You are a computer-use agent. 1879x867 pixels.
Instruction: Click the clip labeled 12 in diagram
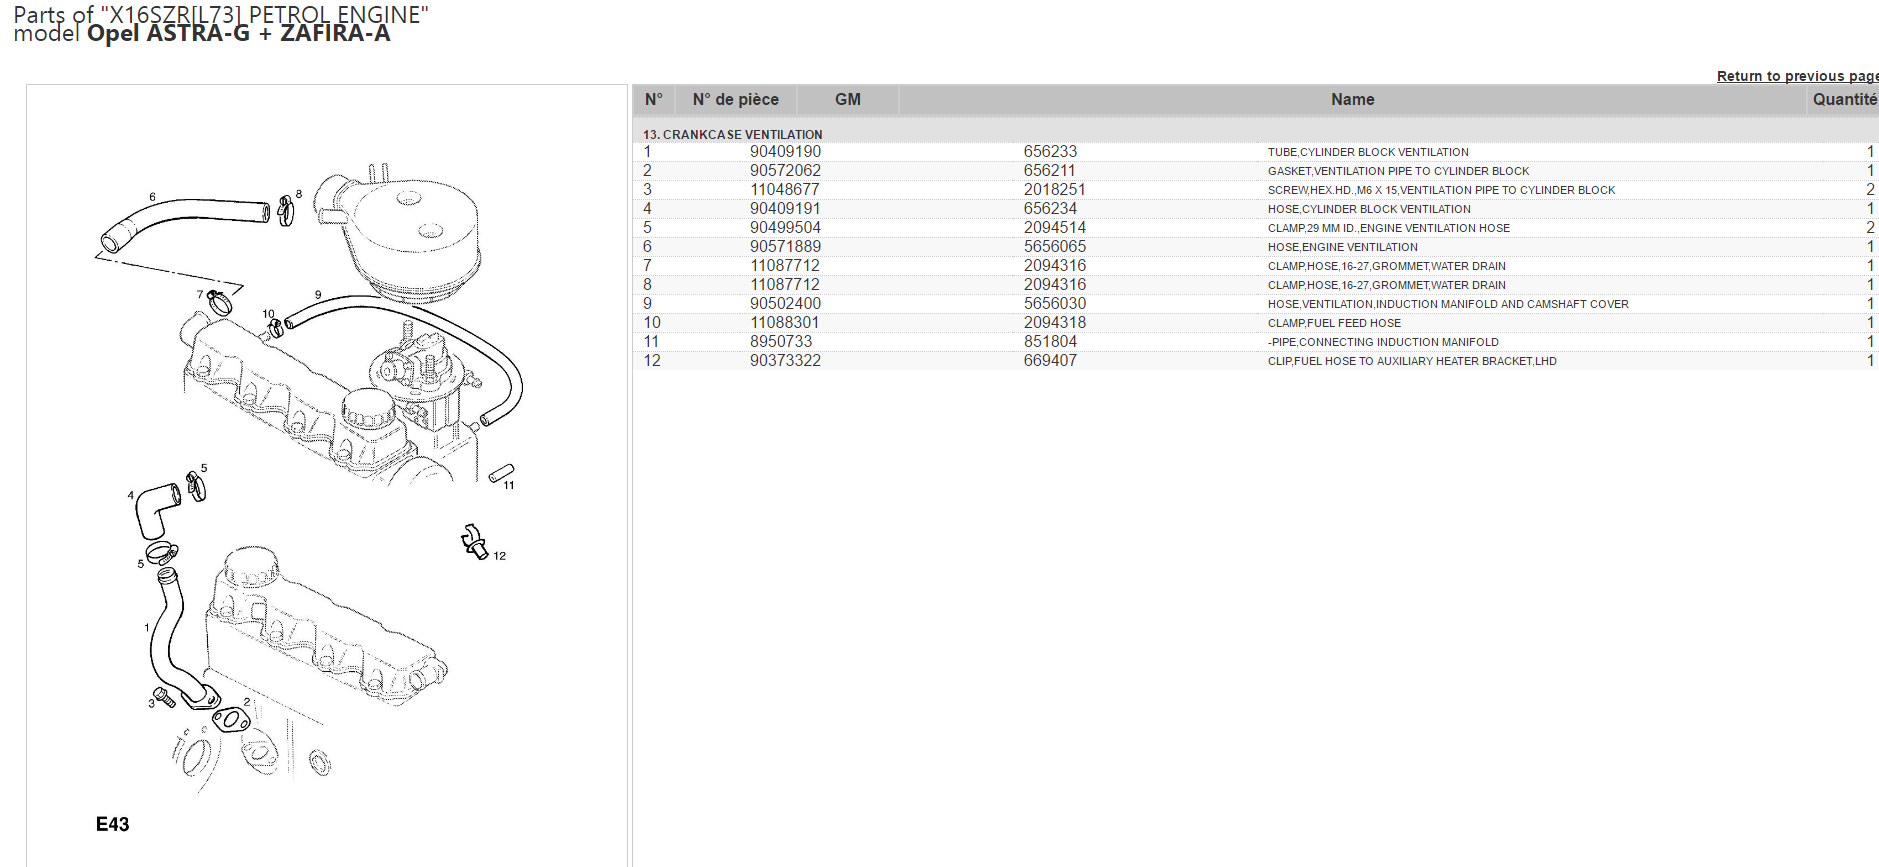click(474, 541)
